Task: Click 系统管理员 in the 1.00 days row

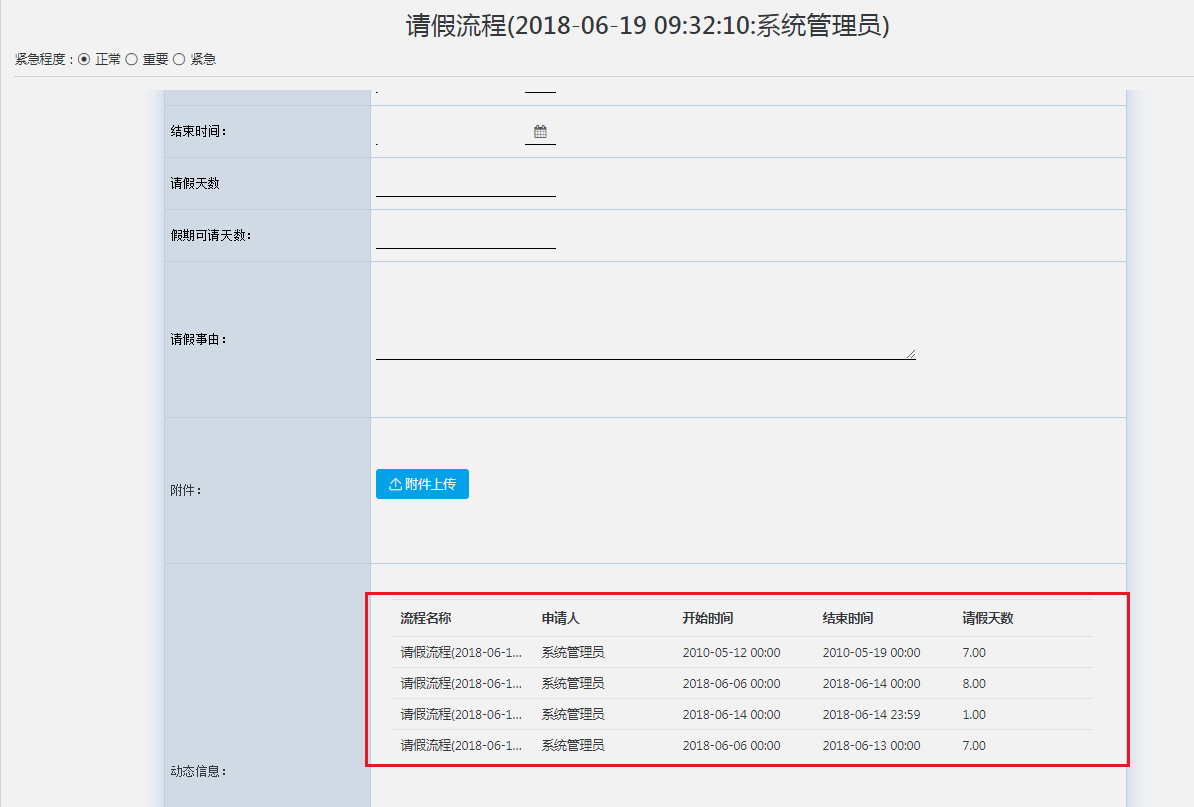Action: click(x=573, y=715)
